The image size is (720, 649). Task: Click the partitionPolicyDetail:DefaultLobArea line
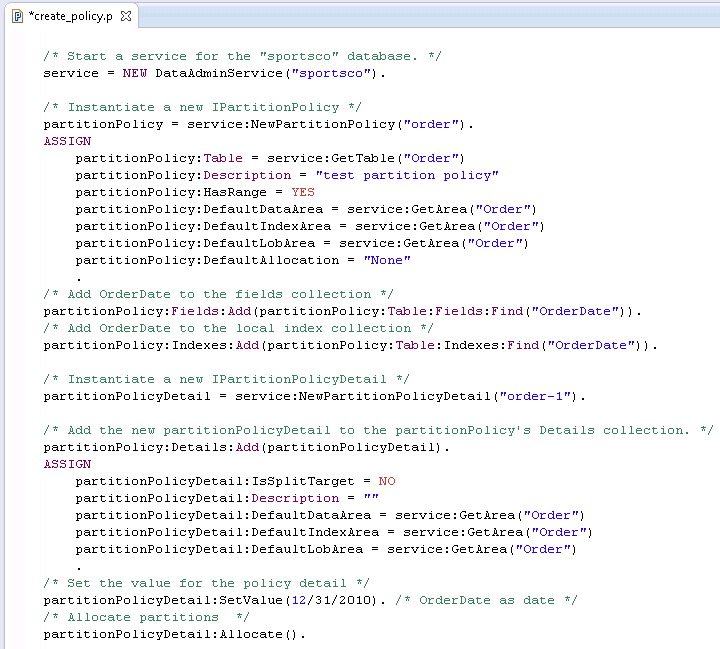click(326, 549)
